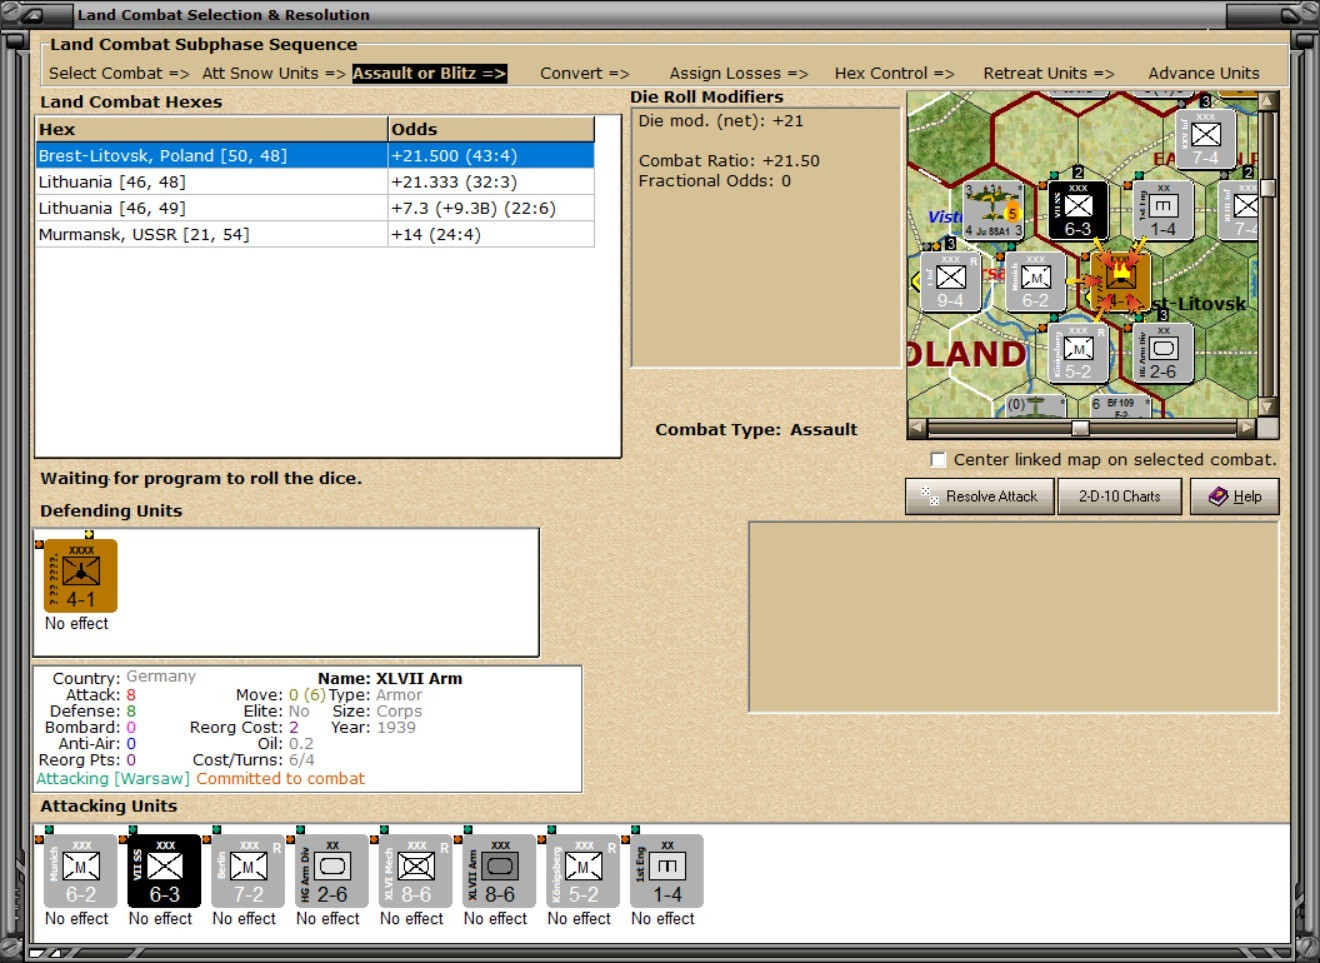Enable Center linked map on selected combat

point(938,460)
